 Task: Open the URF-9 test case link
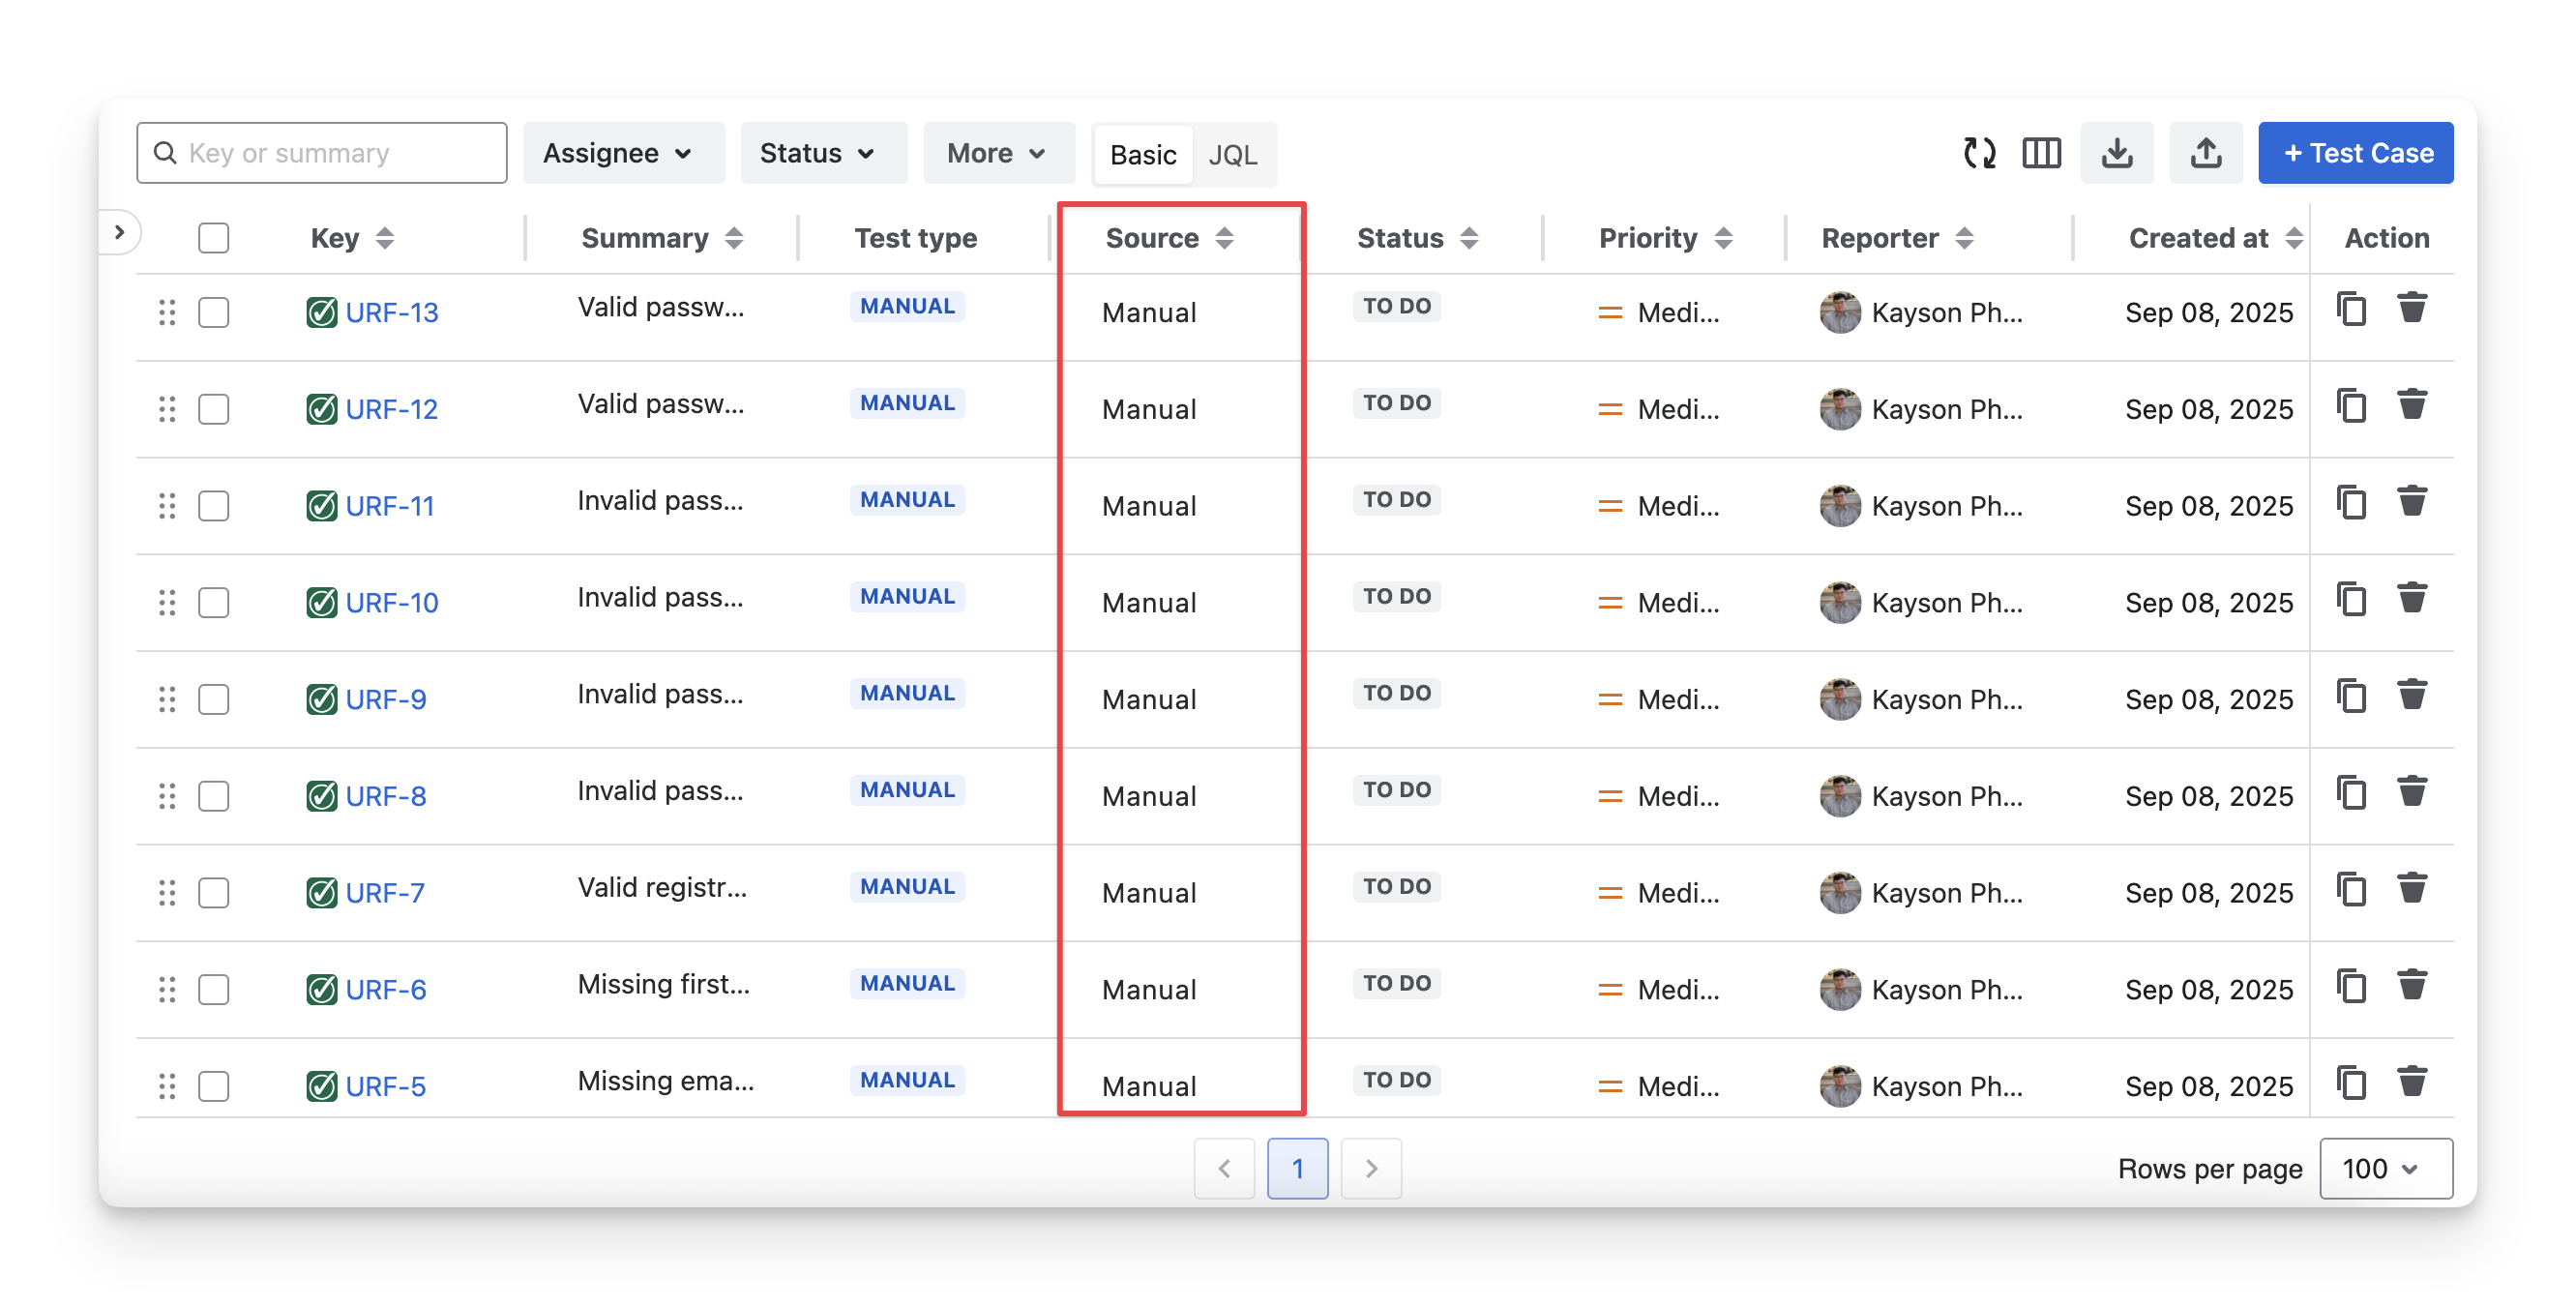tap(385, 699)
